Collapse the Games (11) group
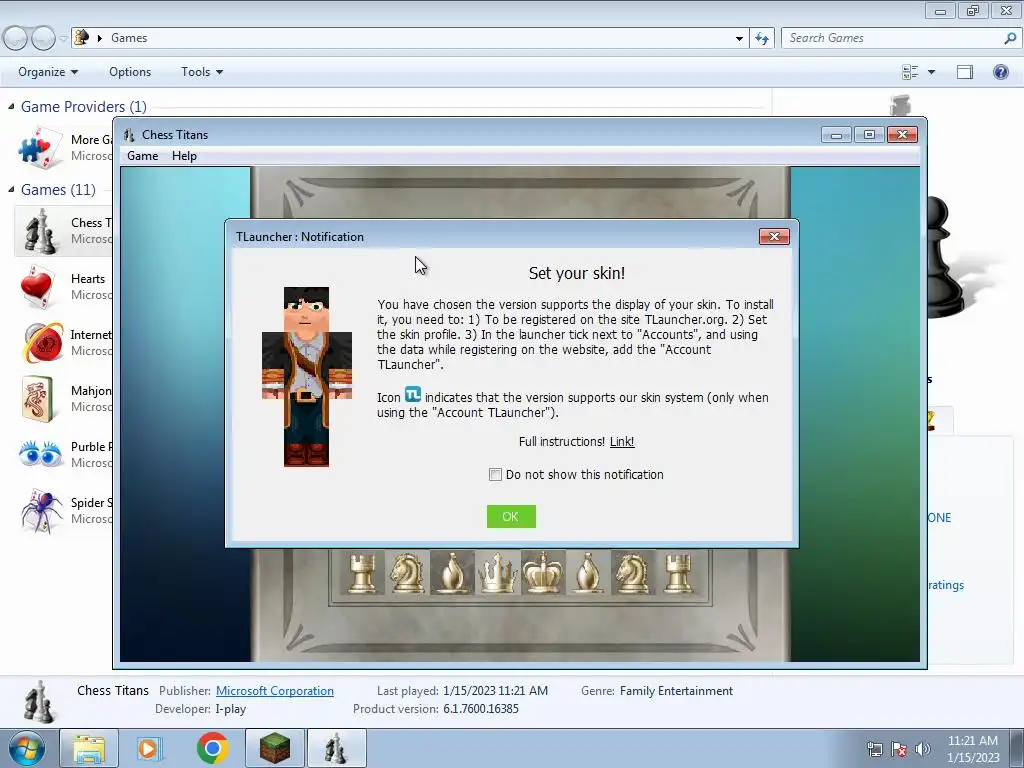This screenshot has width=1024, height=768. [11, 189]
